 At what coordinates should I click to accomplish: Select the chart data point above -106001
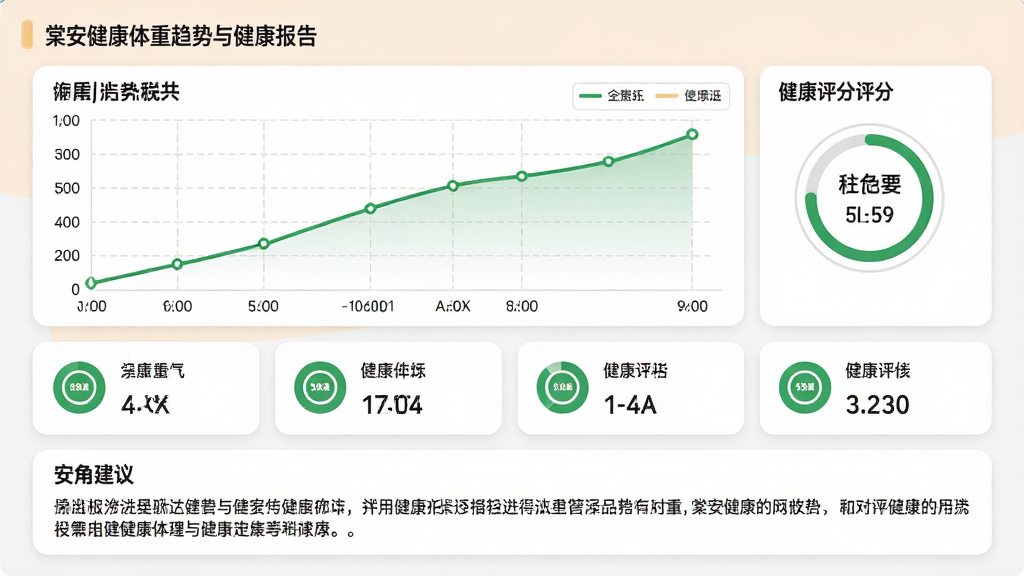pos(370,208)
